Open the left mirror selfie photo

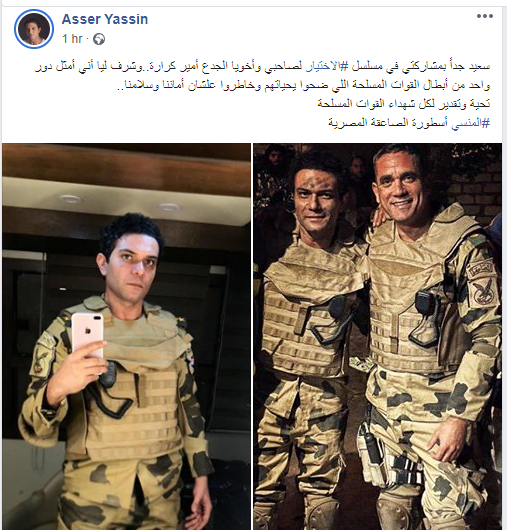pos(126,336)
